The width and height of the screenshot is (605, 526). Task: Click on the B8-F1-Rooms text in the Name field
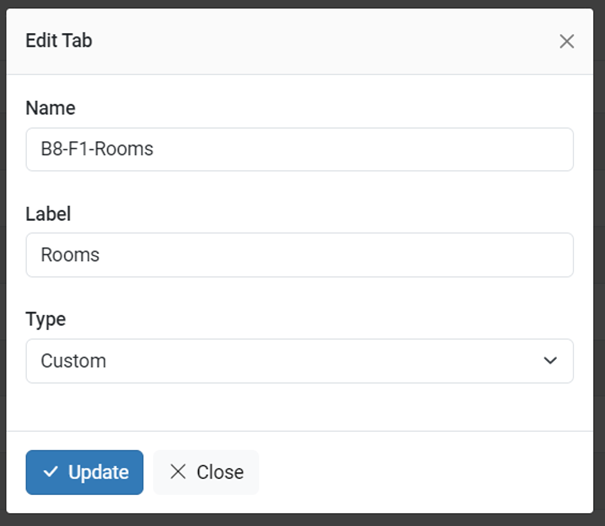(97, 149)
